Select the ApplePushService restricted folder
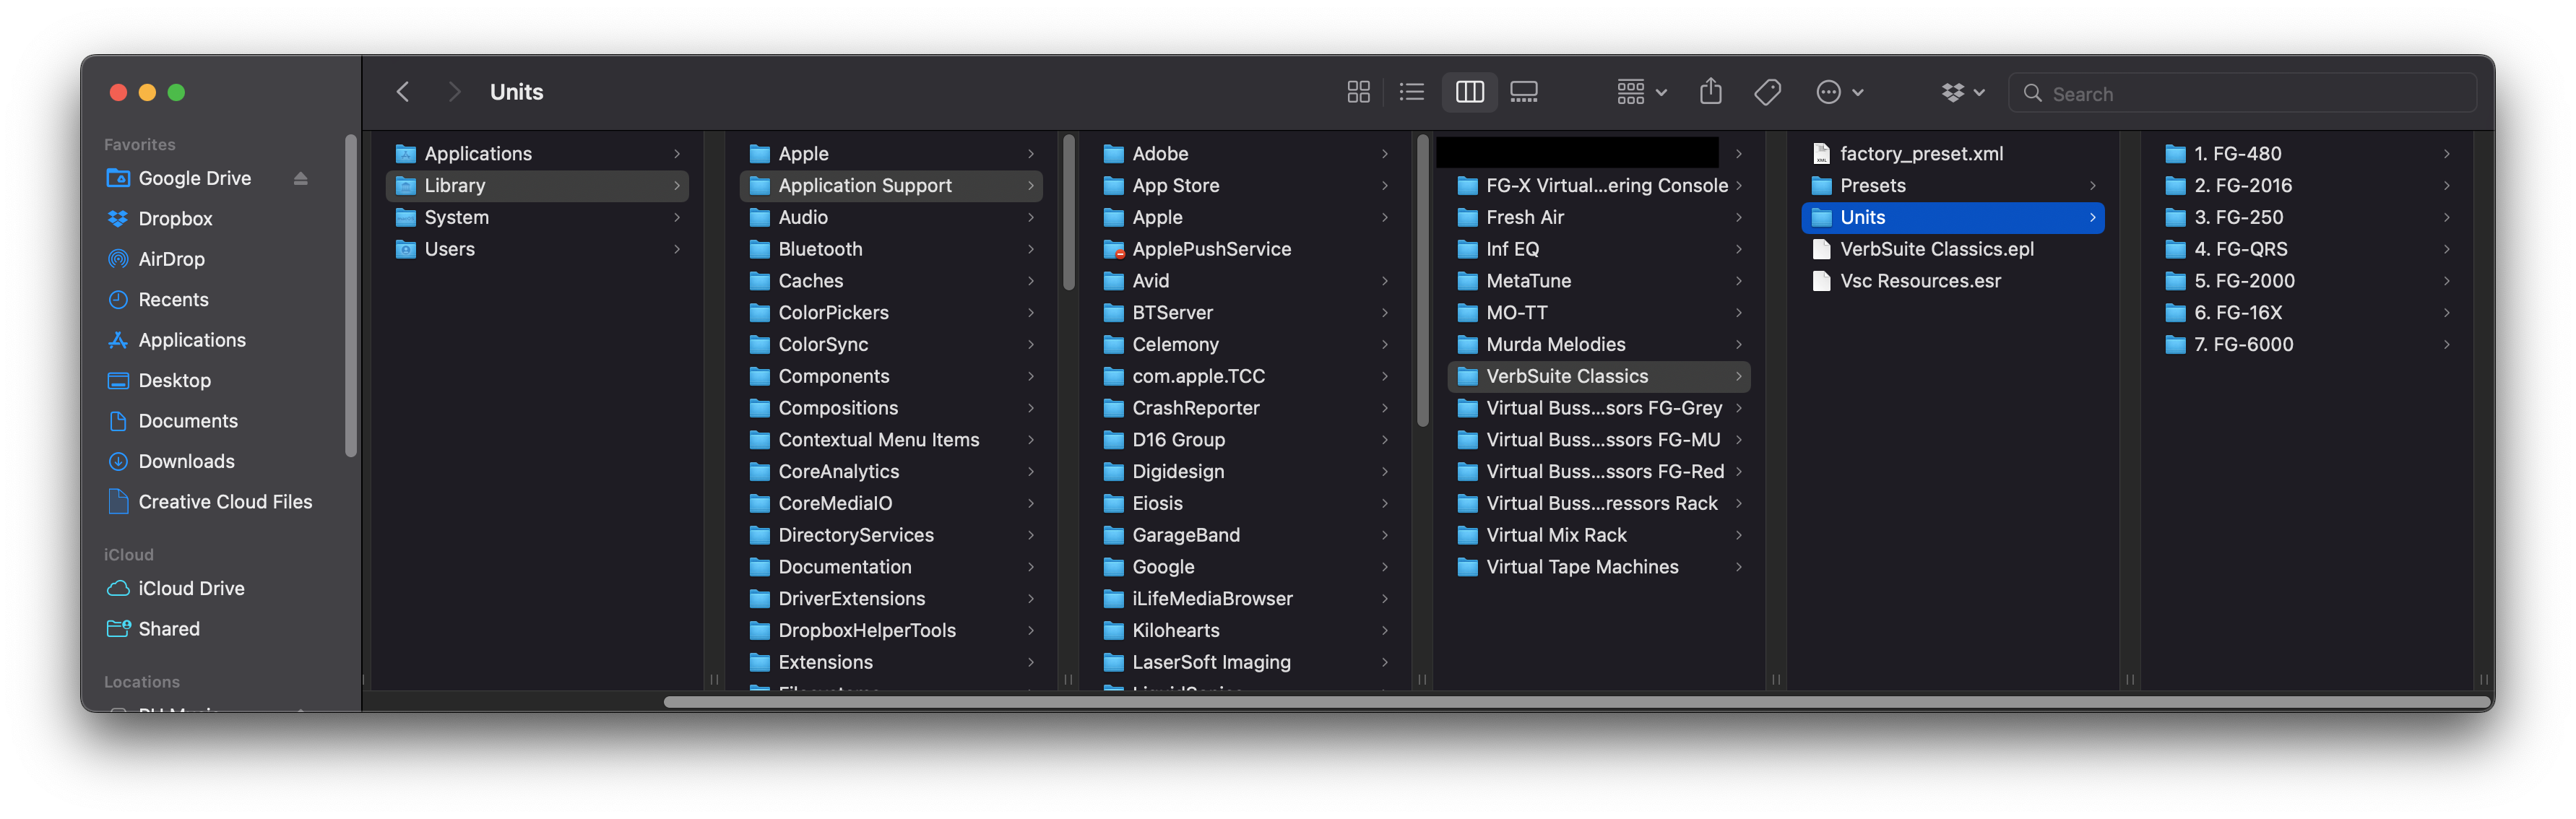Screen dimensions: 2576x819 click(1245, 250)
